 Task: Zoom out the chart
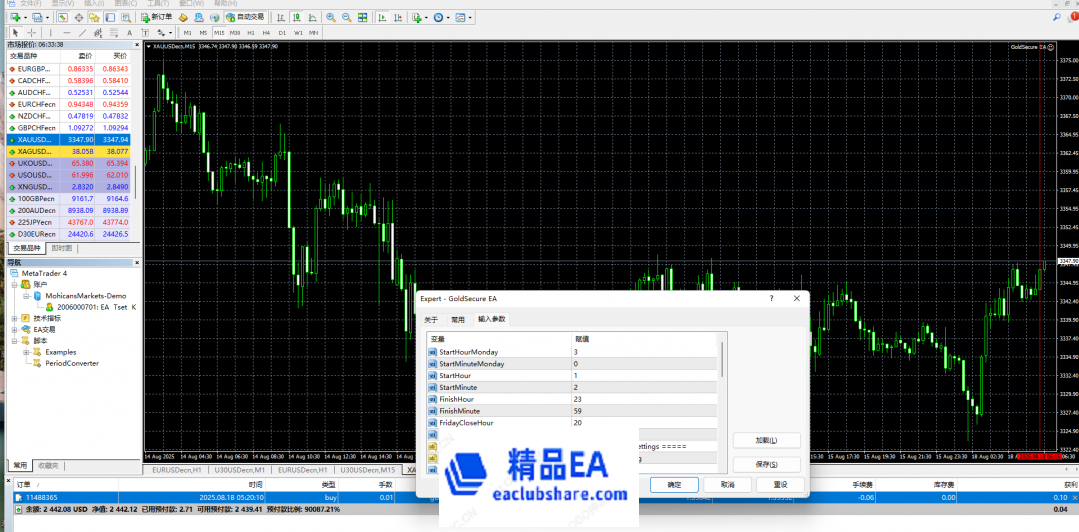click(346, 17)
